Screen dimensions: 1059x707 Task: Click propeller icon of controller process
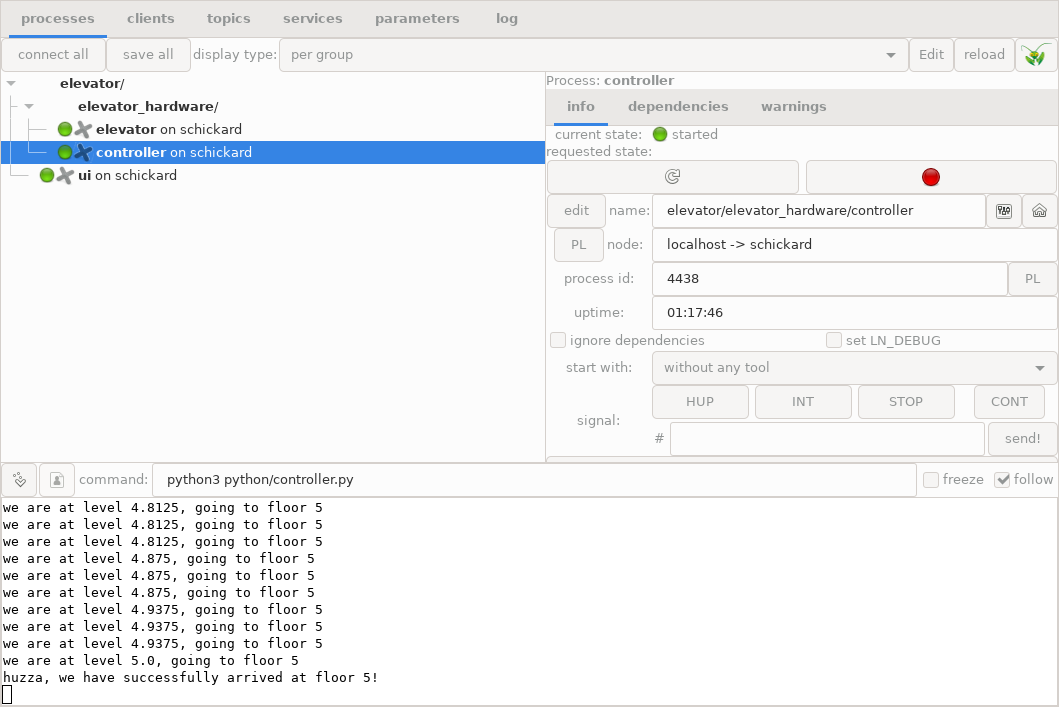tap(83, 152)
